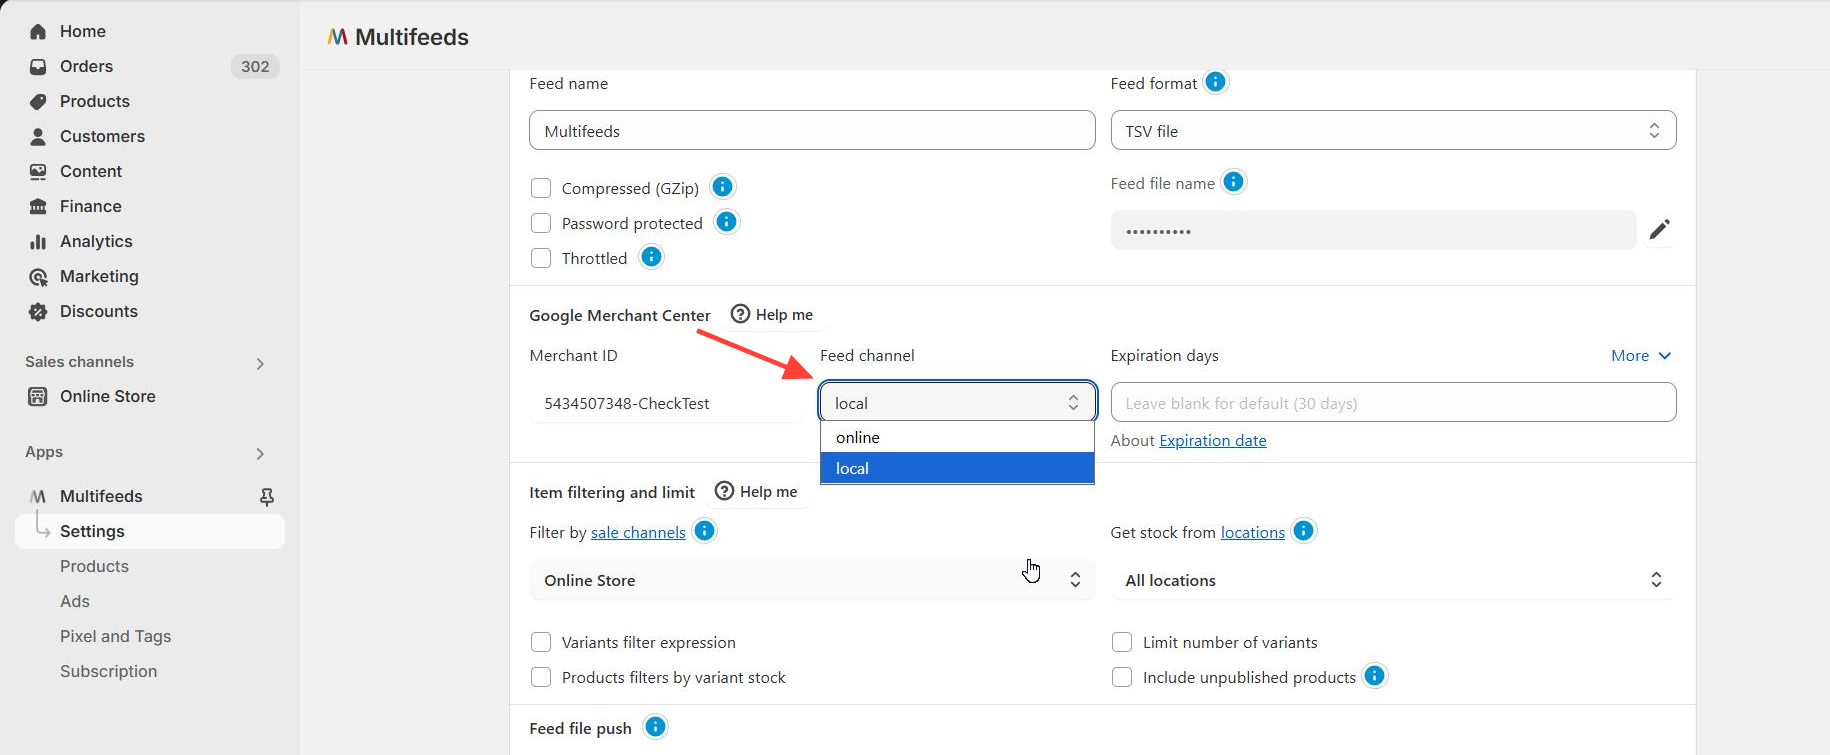Select online feed channel option
The width and height of the screenshot is (1830, 755).
(x=957, y=438)
